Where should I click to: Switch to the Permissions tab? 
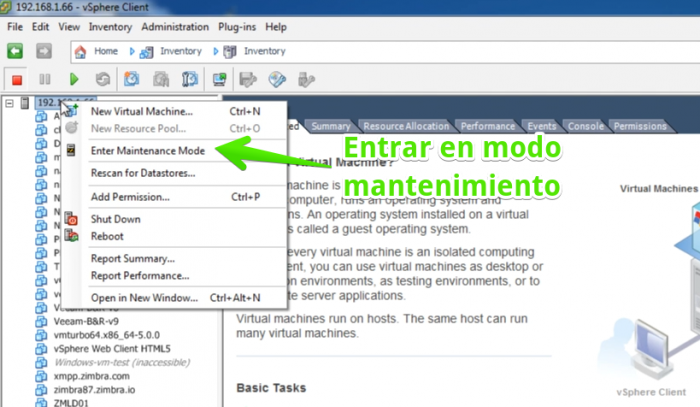click(640, 126)
